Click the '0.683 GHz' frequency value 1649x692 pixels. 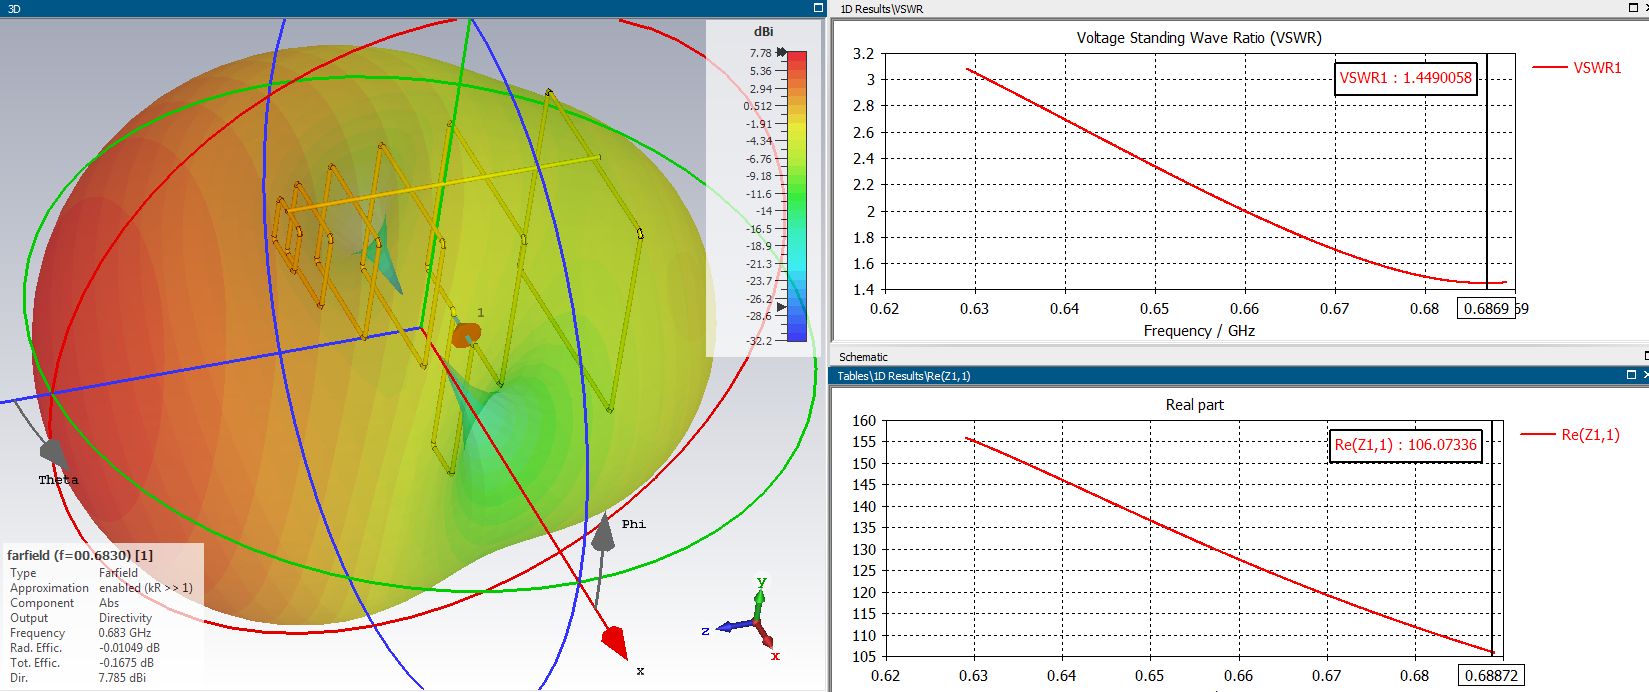(x=125, y=633)
